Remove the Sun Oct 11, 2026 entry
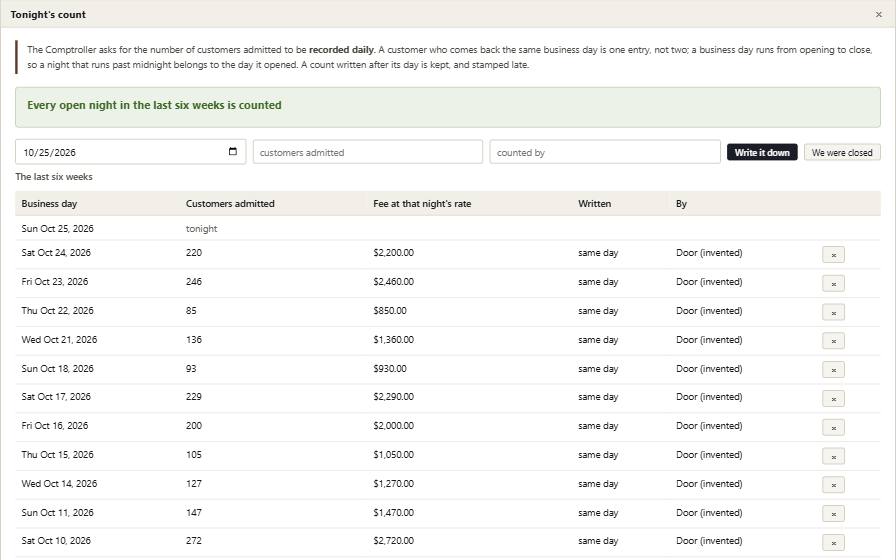This screenshot has height=560, width=896. [x=833, y=514]
